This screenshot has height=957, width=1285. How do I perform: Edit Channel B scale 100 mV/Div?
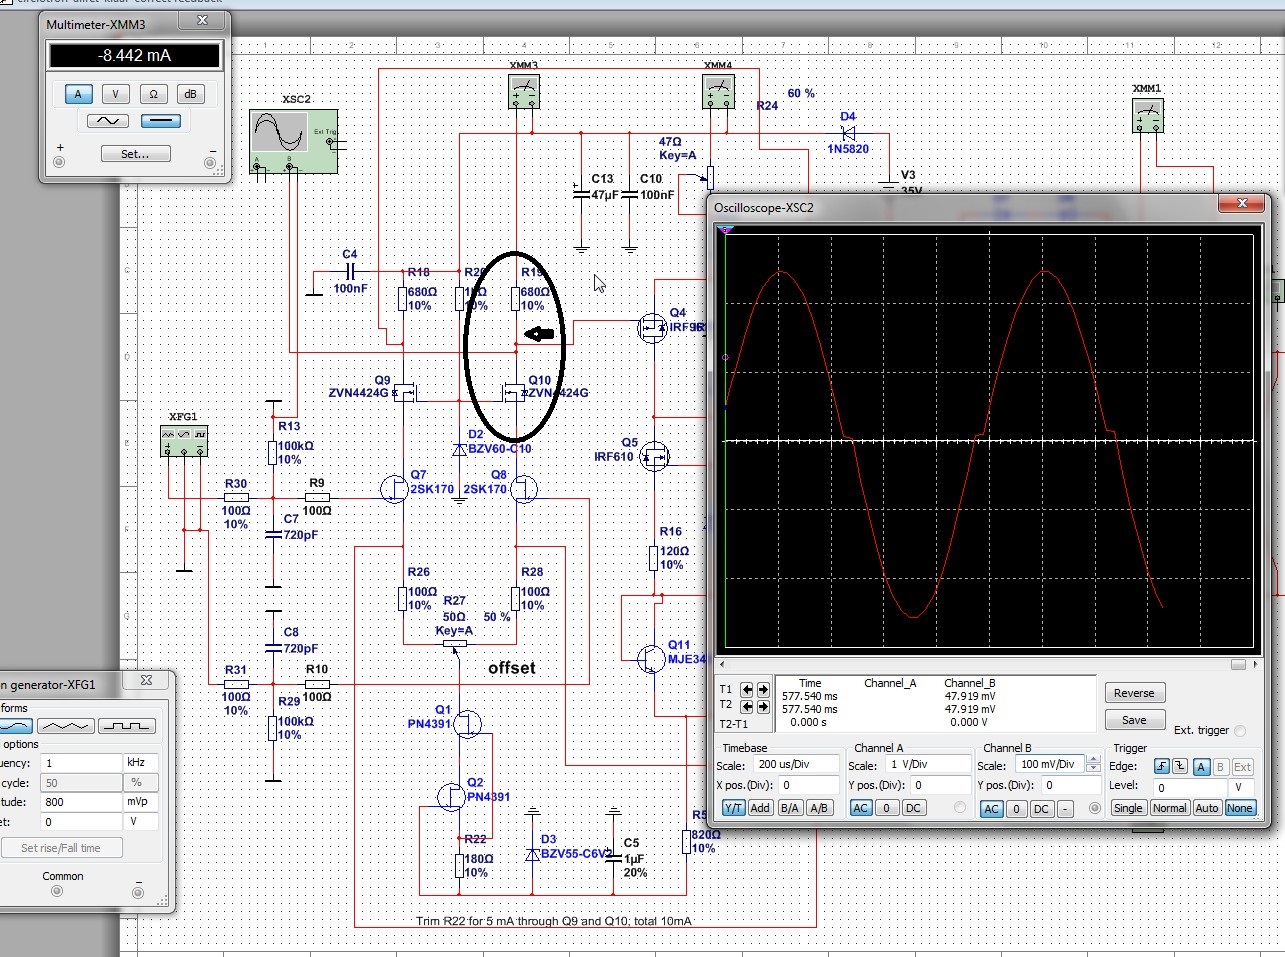coord(1052,764)
